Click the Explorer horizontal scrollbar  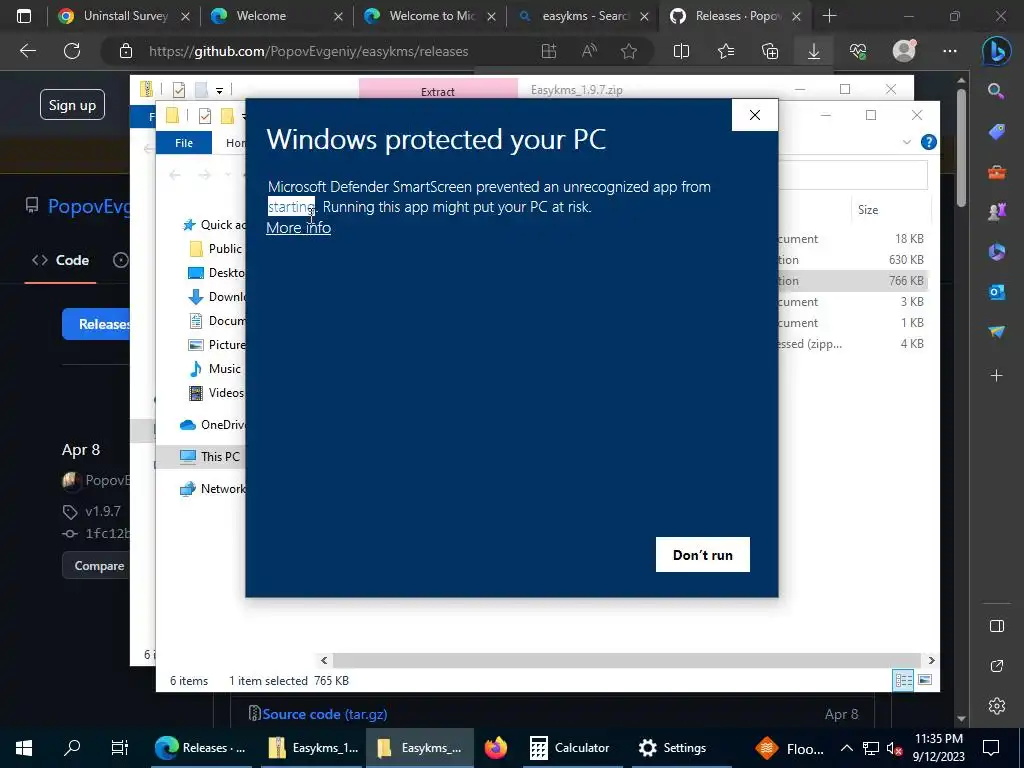627,660
